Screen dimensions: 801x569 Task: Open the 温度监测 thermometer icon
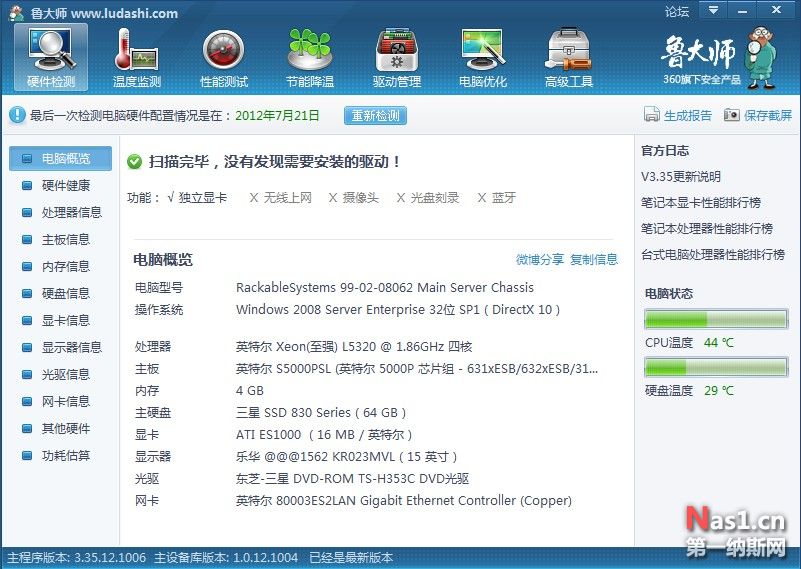[136, 57]
